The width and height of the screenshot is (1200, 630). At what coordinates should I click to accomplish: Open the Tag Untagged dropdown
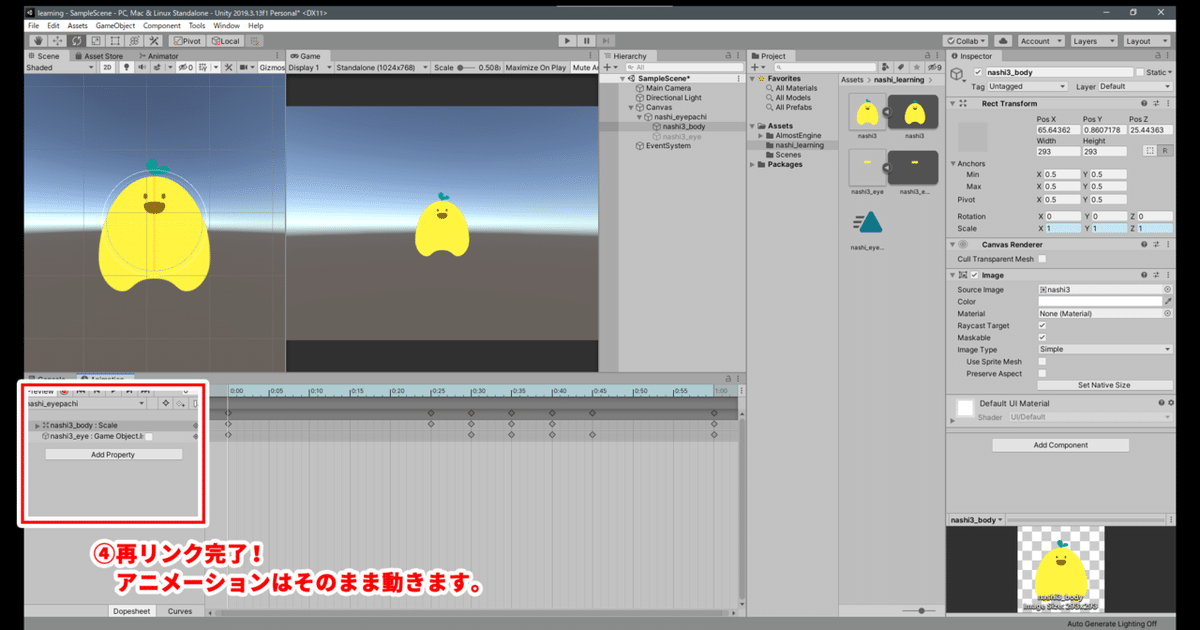tap(1030, 87)
